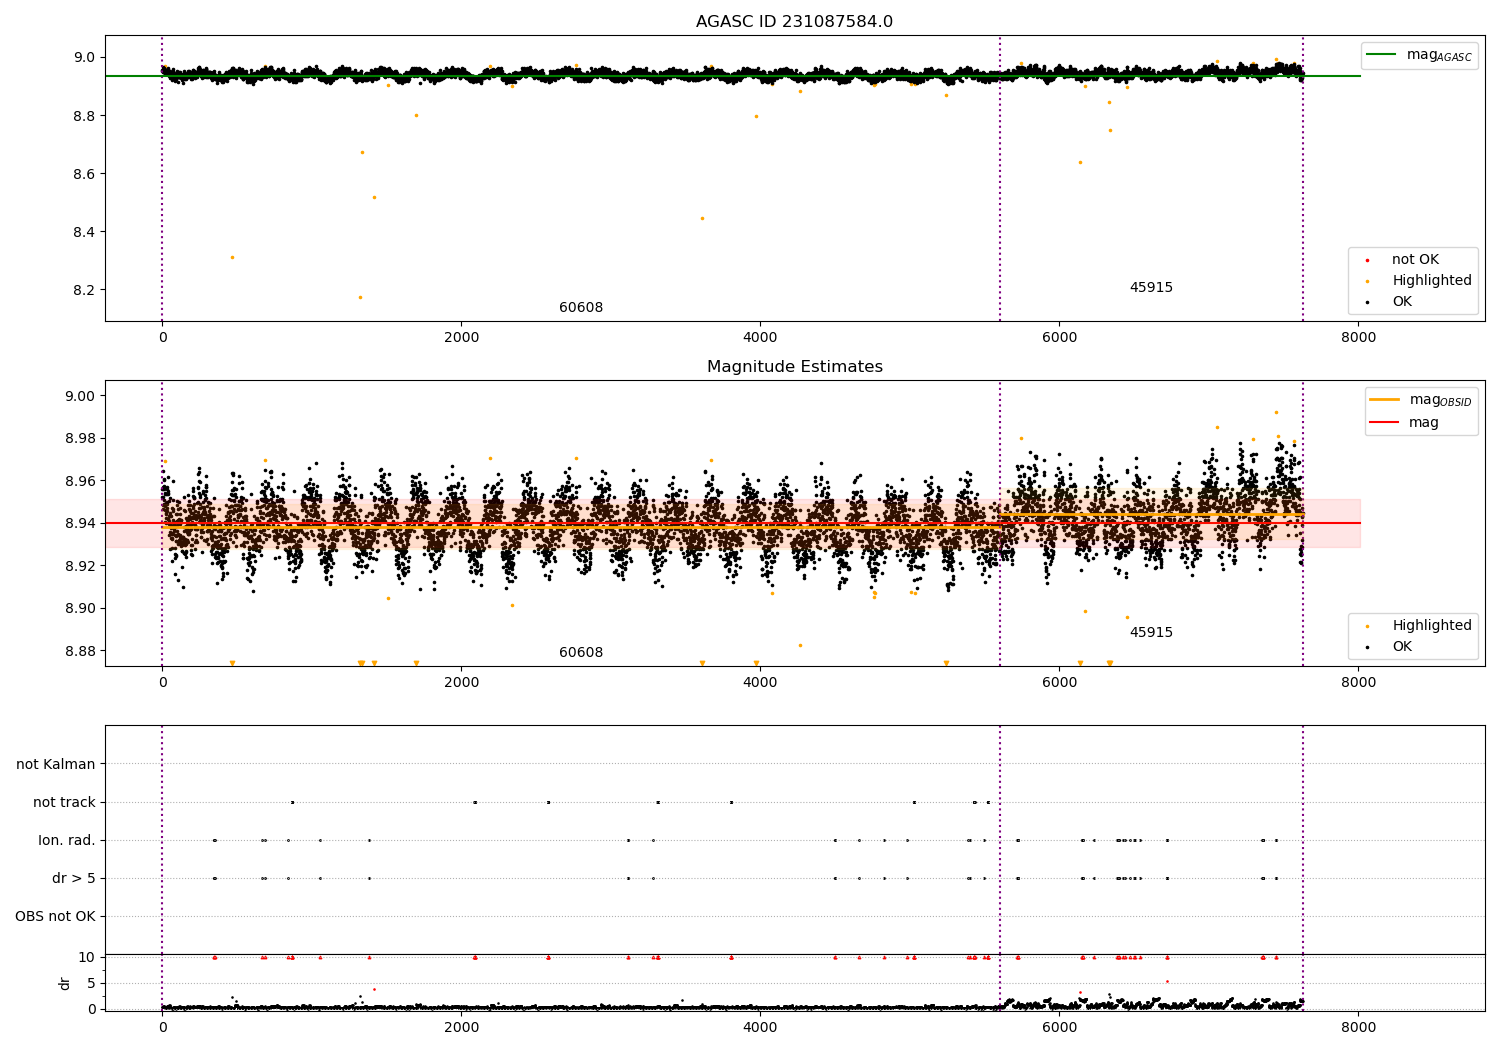
Task: Click the "4000" x-tick under the top plot
Action: coord(760,338)
